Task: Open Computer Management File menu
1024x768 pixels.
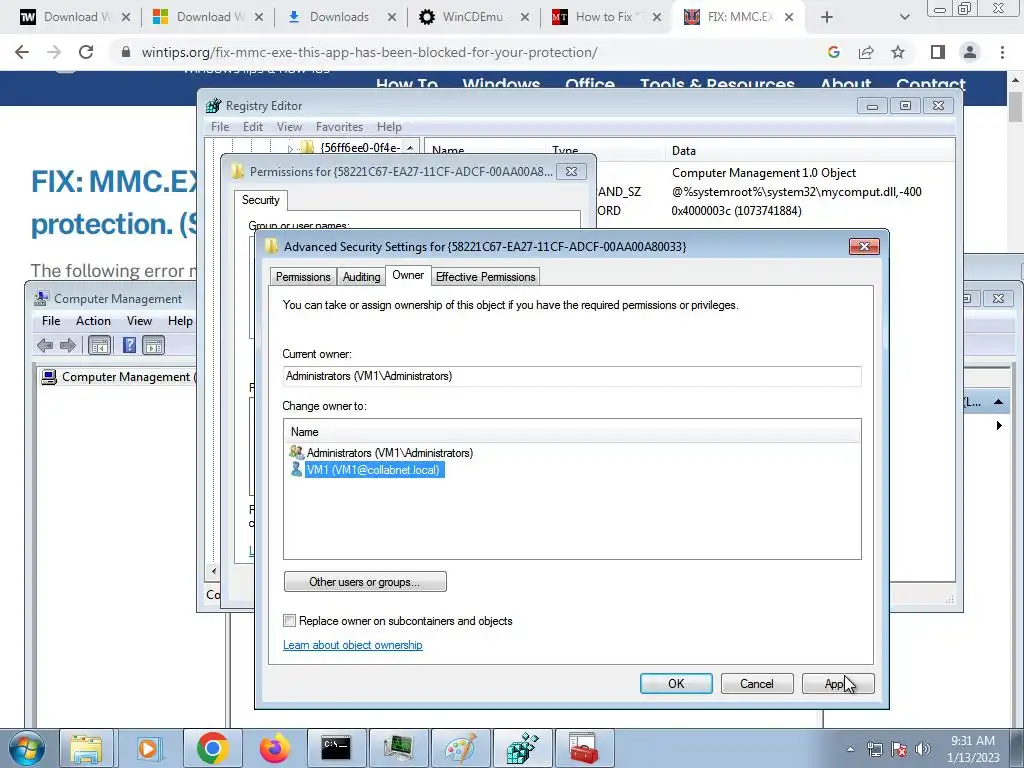Action: 51,321
